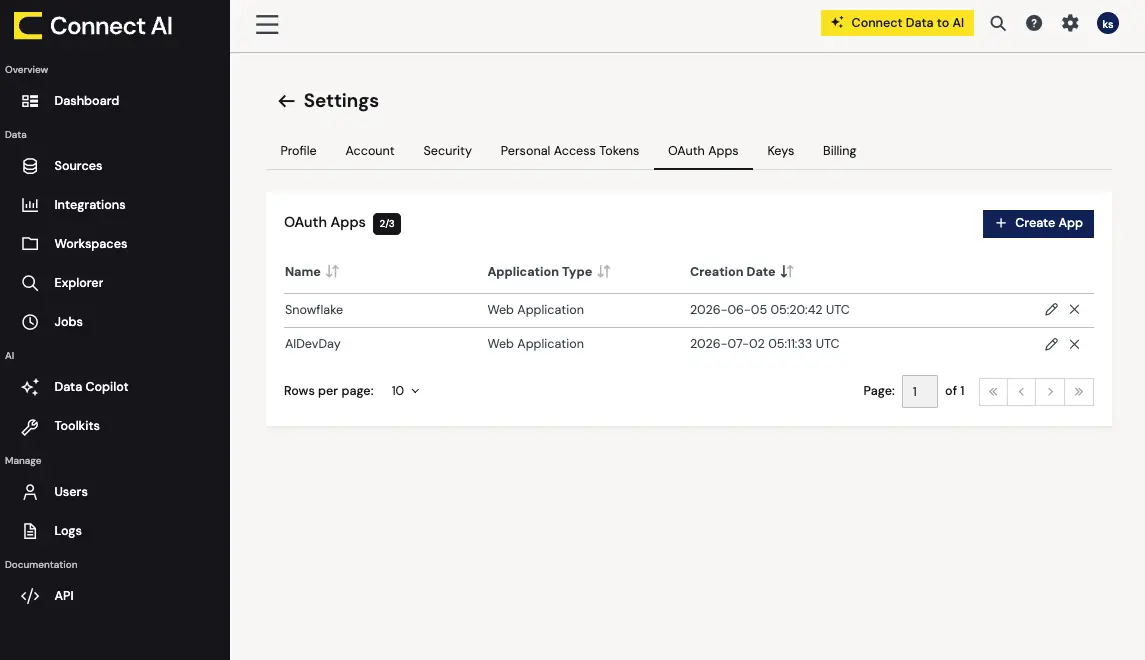The height and width of the screenshot is (660, 1145).
Task: Click the Logs document icon
Action: 30,531
